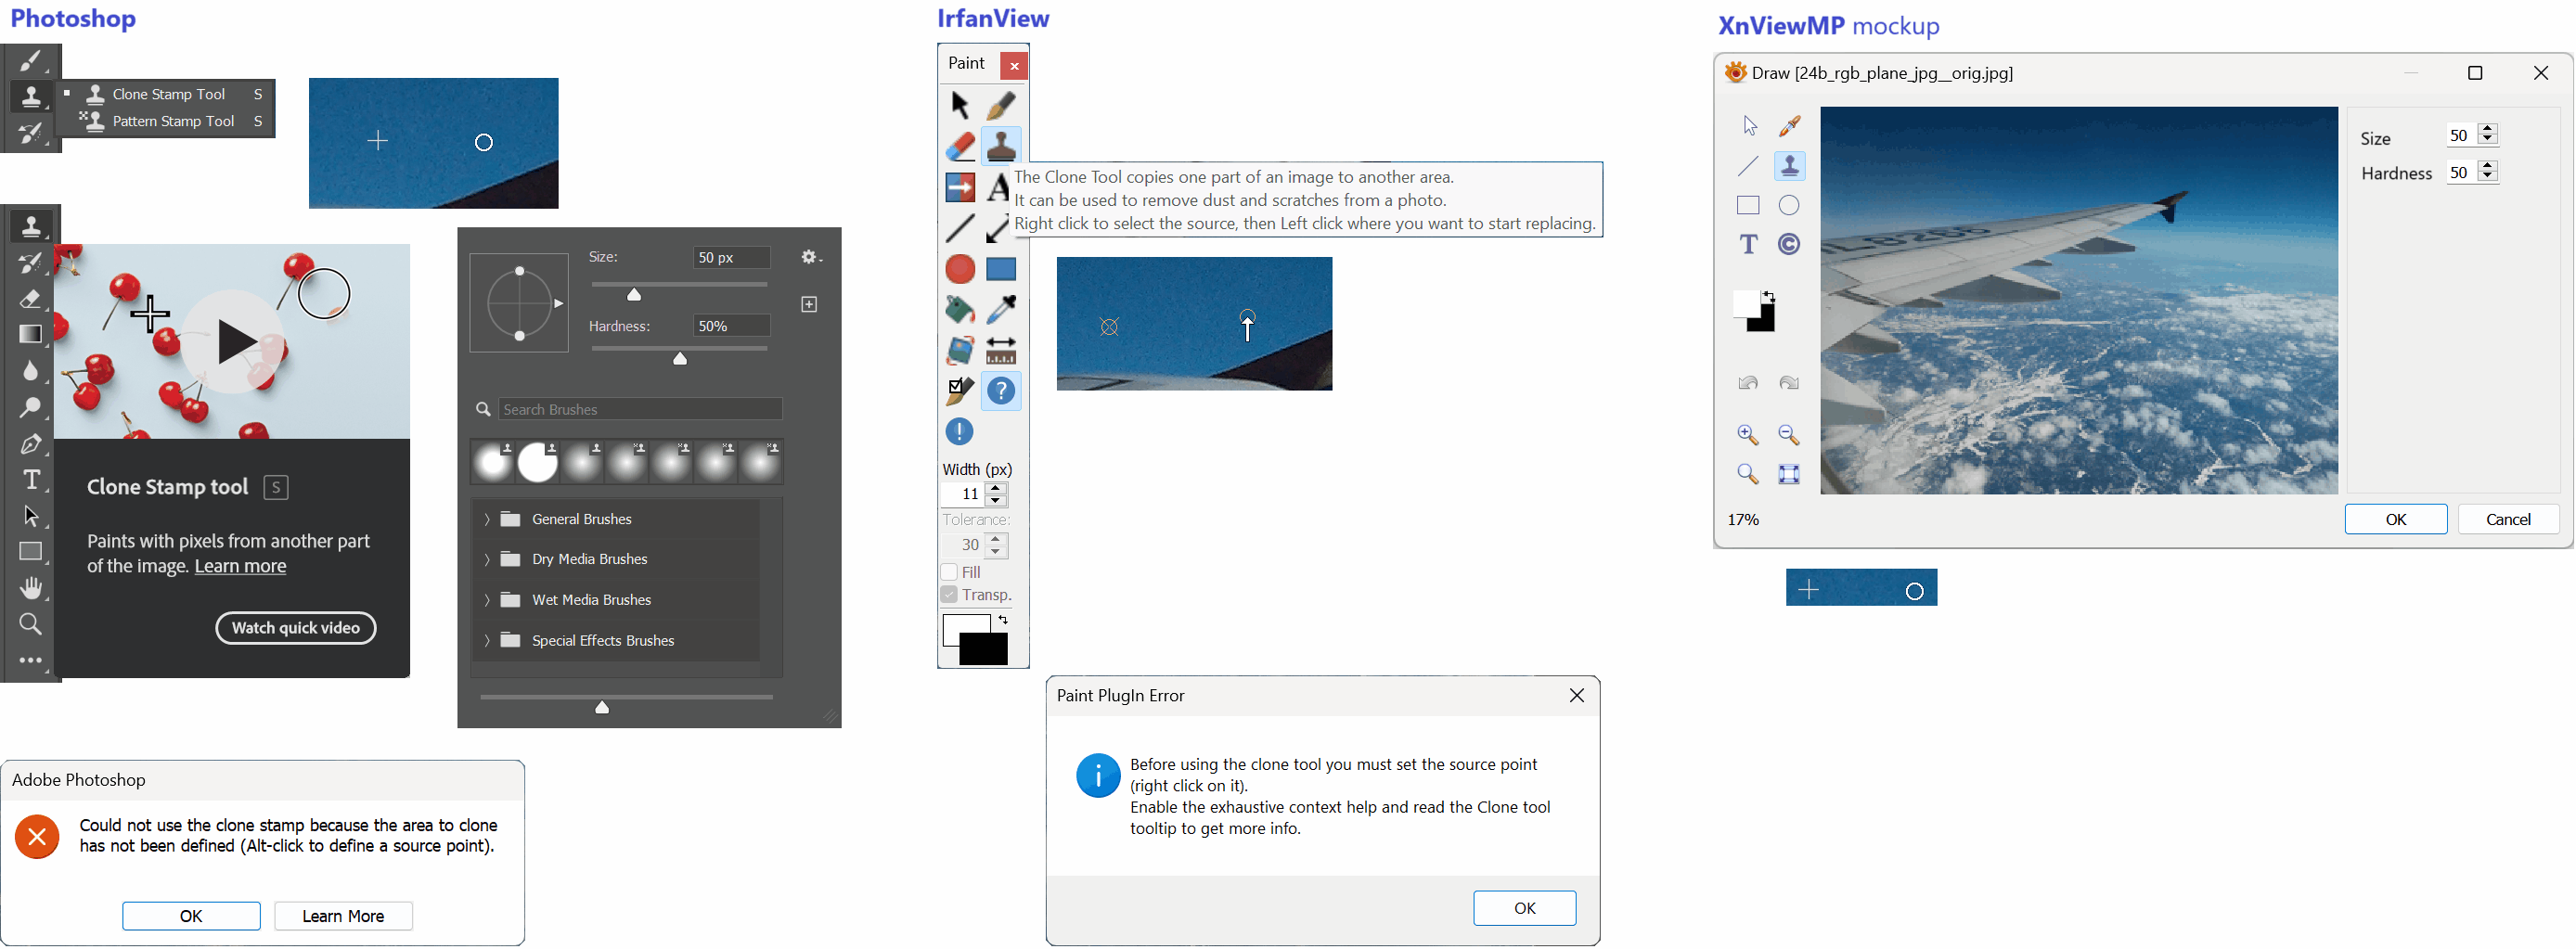Image resolution: width=2576 pixels, height=949 pixels.
Task: Decrease Hardness value in XnViewMP with down arrow
Action: click(x=2488, y=178)
